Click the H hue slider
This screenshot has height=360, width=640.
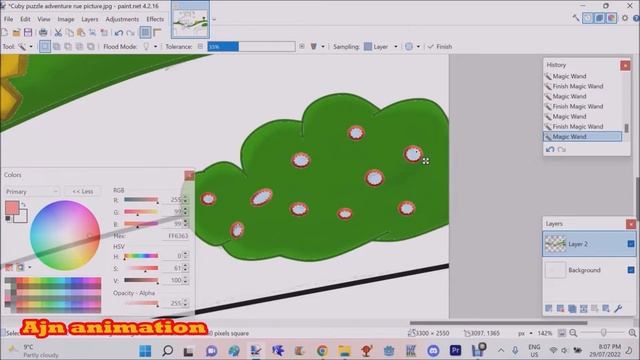point(141,256)
